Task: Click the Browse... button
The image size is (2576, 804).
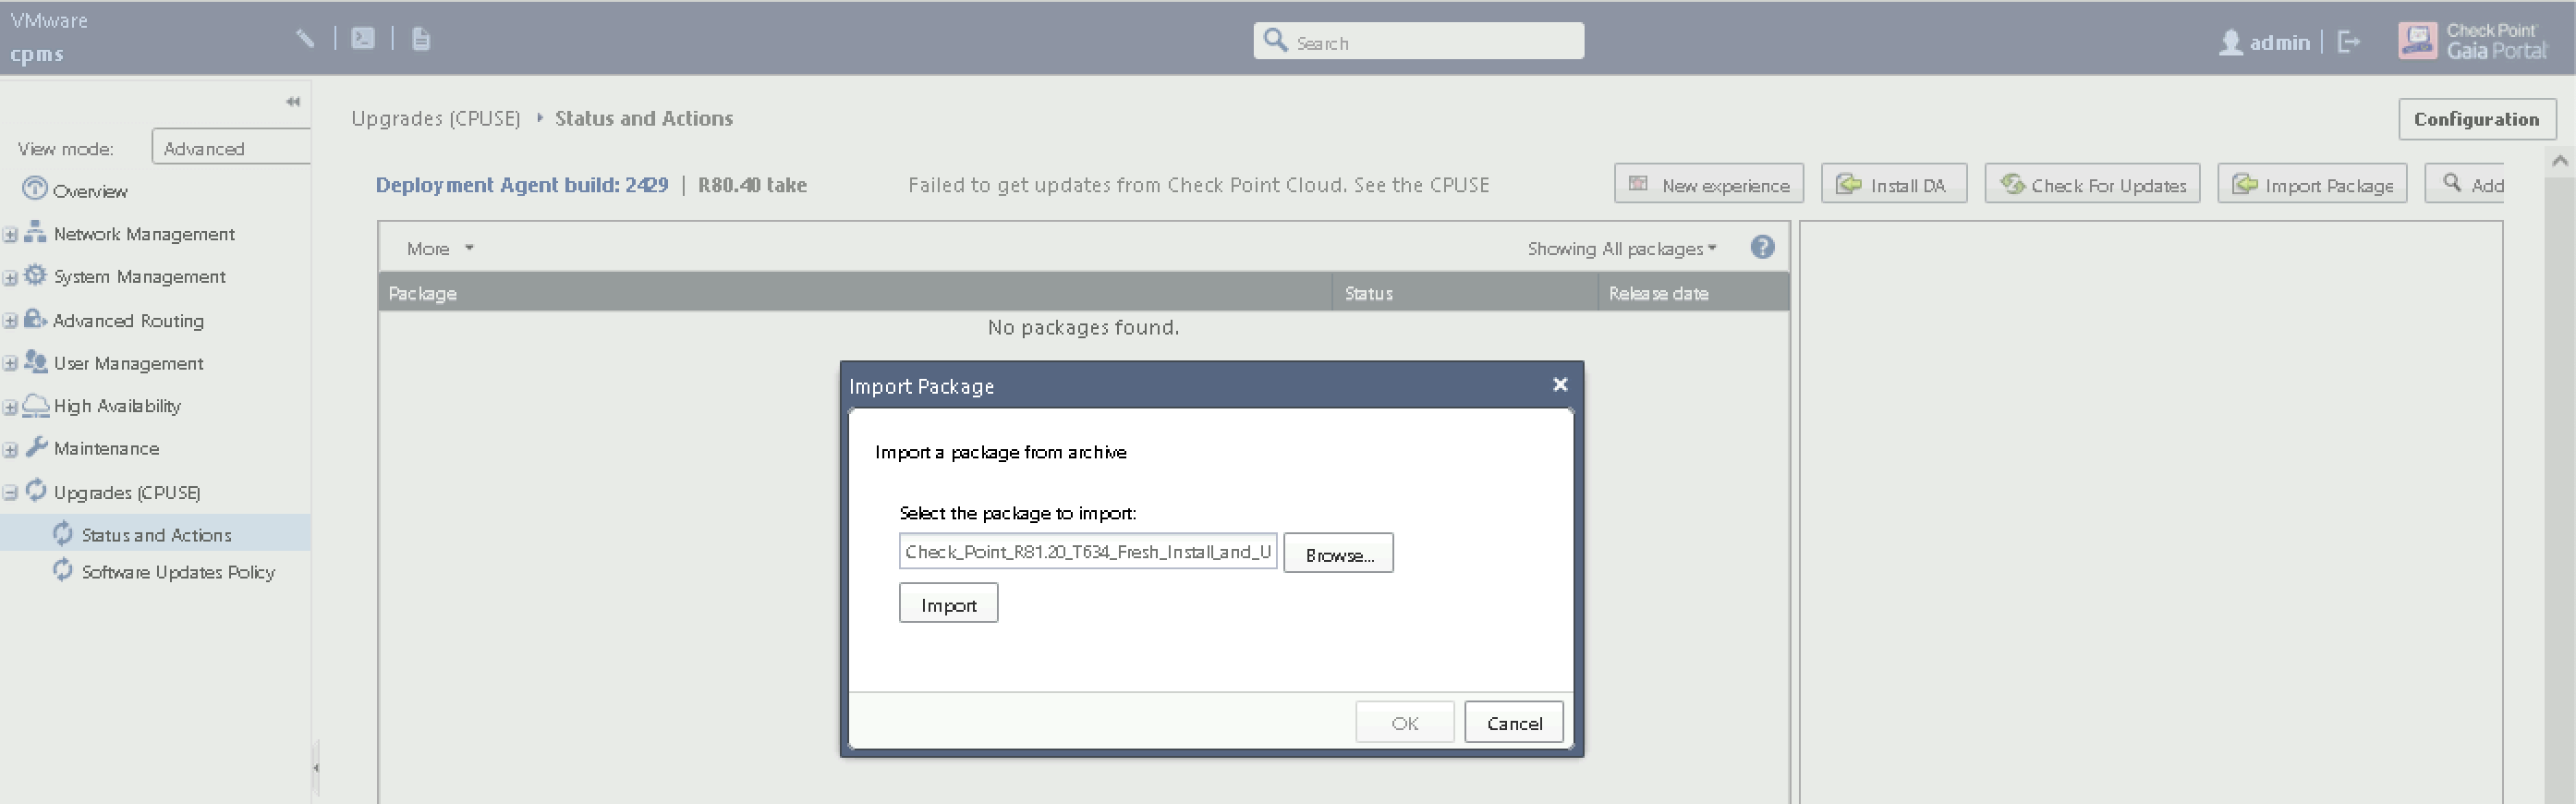Action: coord(1338,554)
